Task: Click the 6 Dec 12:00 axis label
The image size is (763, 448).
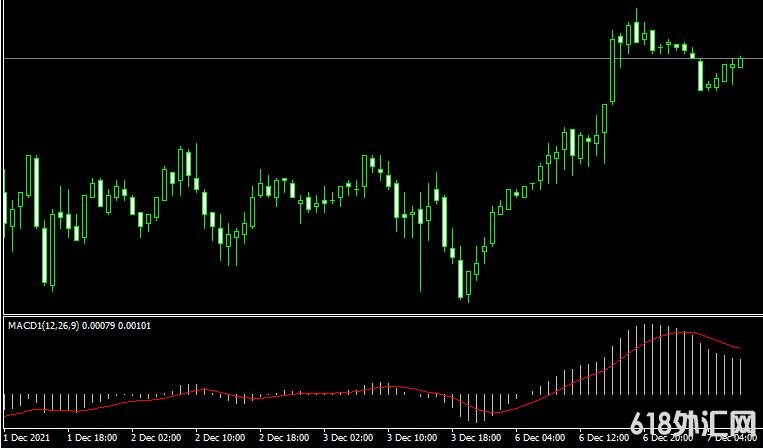Action: [x=605, y=438]
